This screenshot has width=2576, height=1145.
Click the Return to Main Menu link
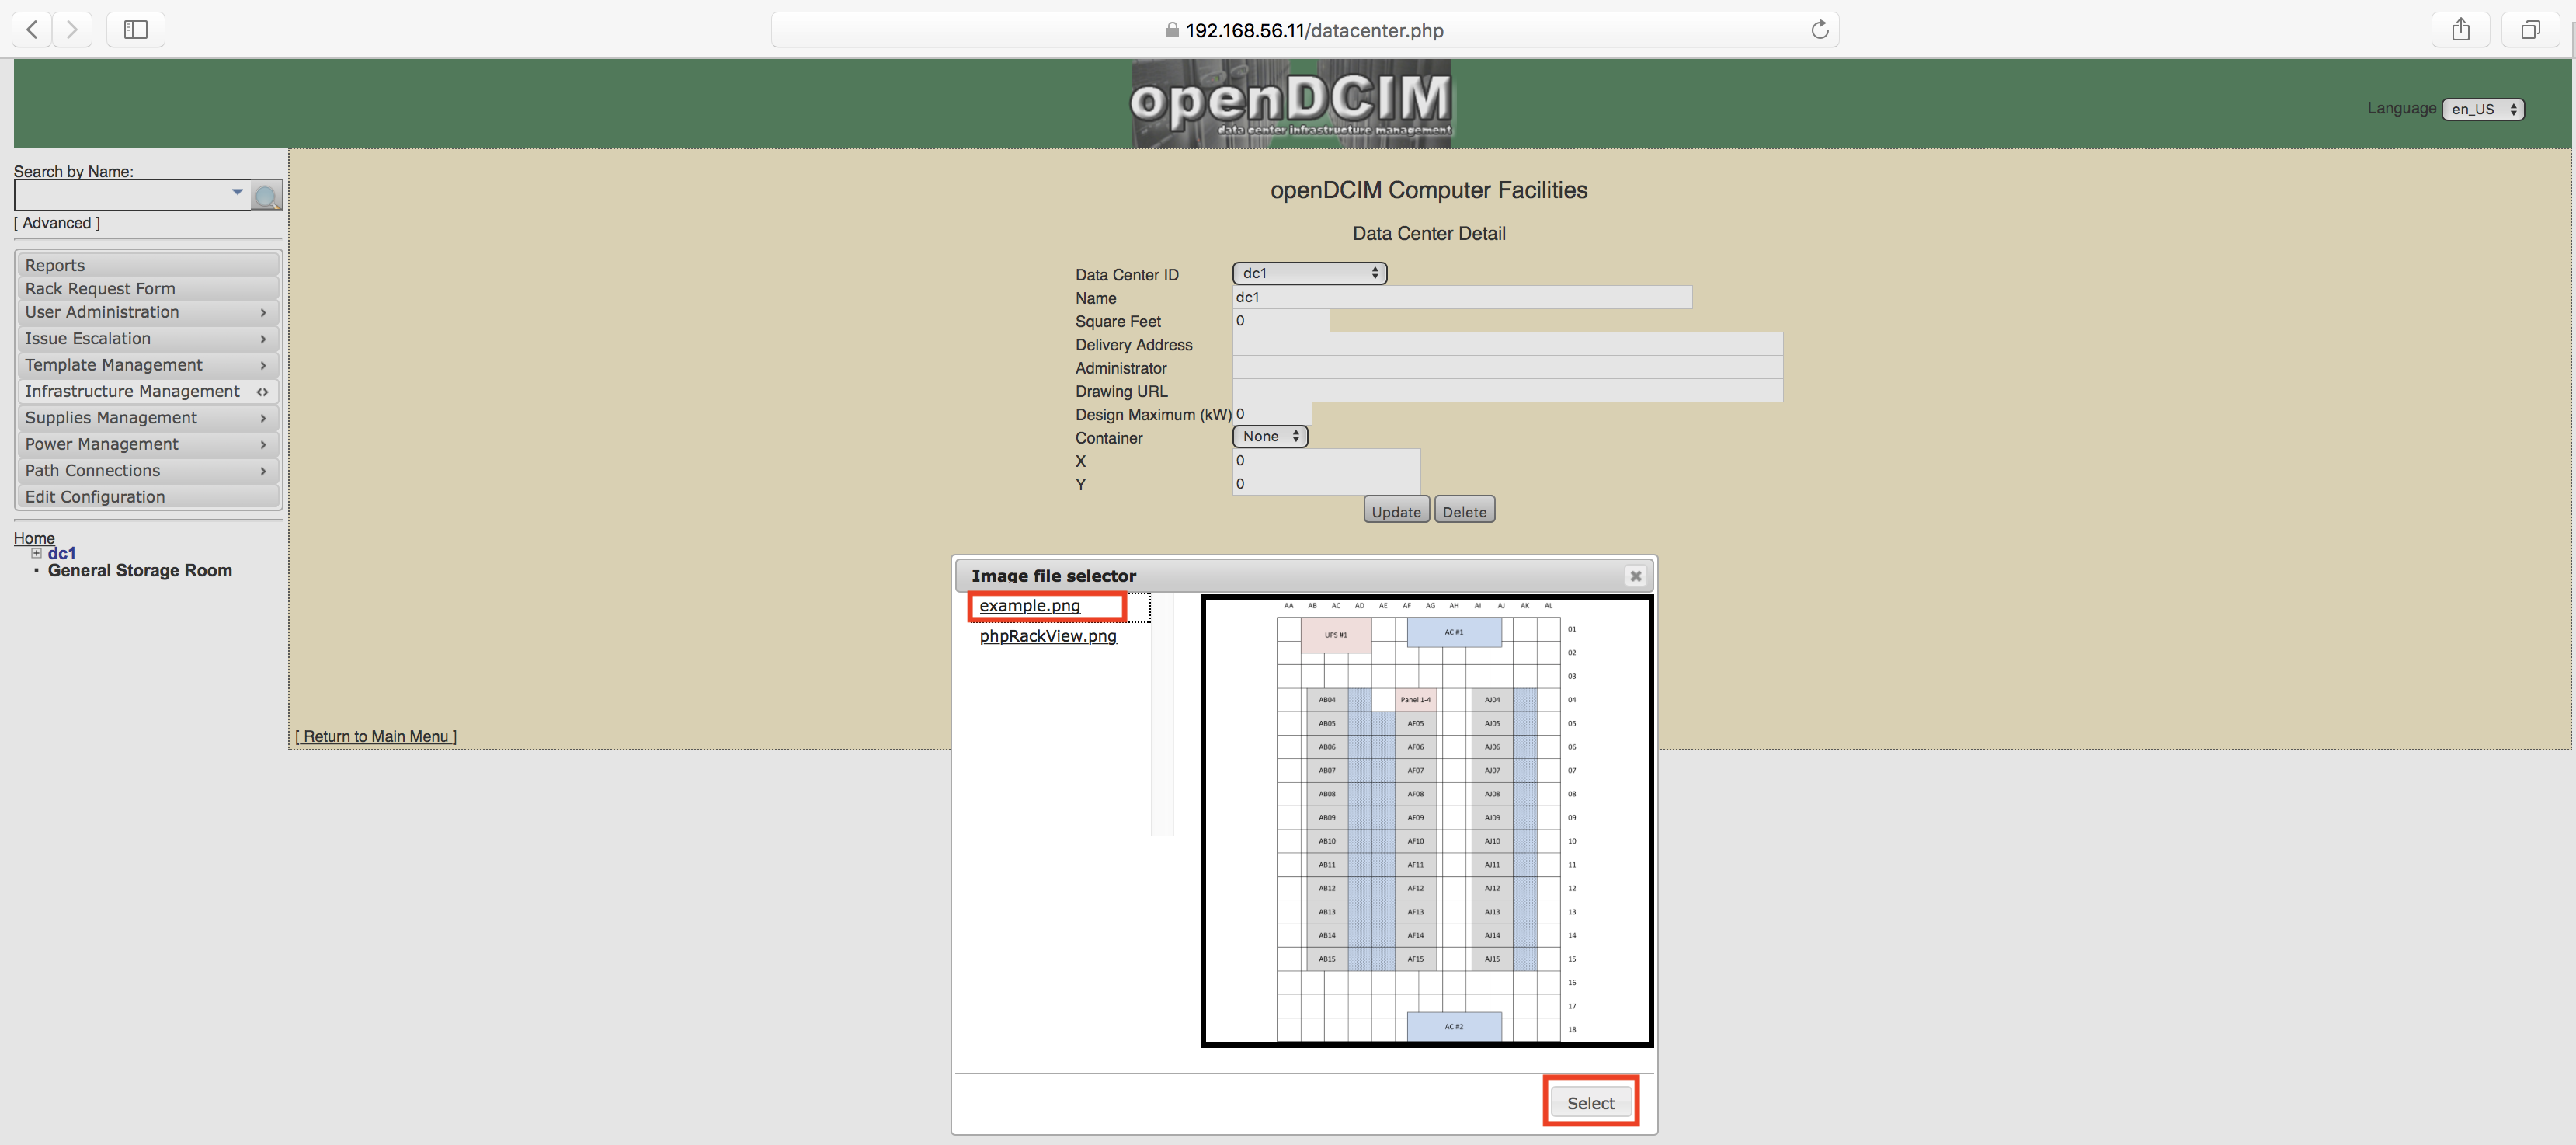[376, 737]
